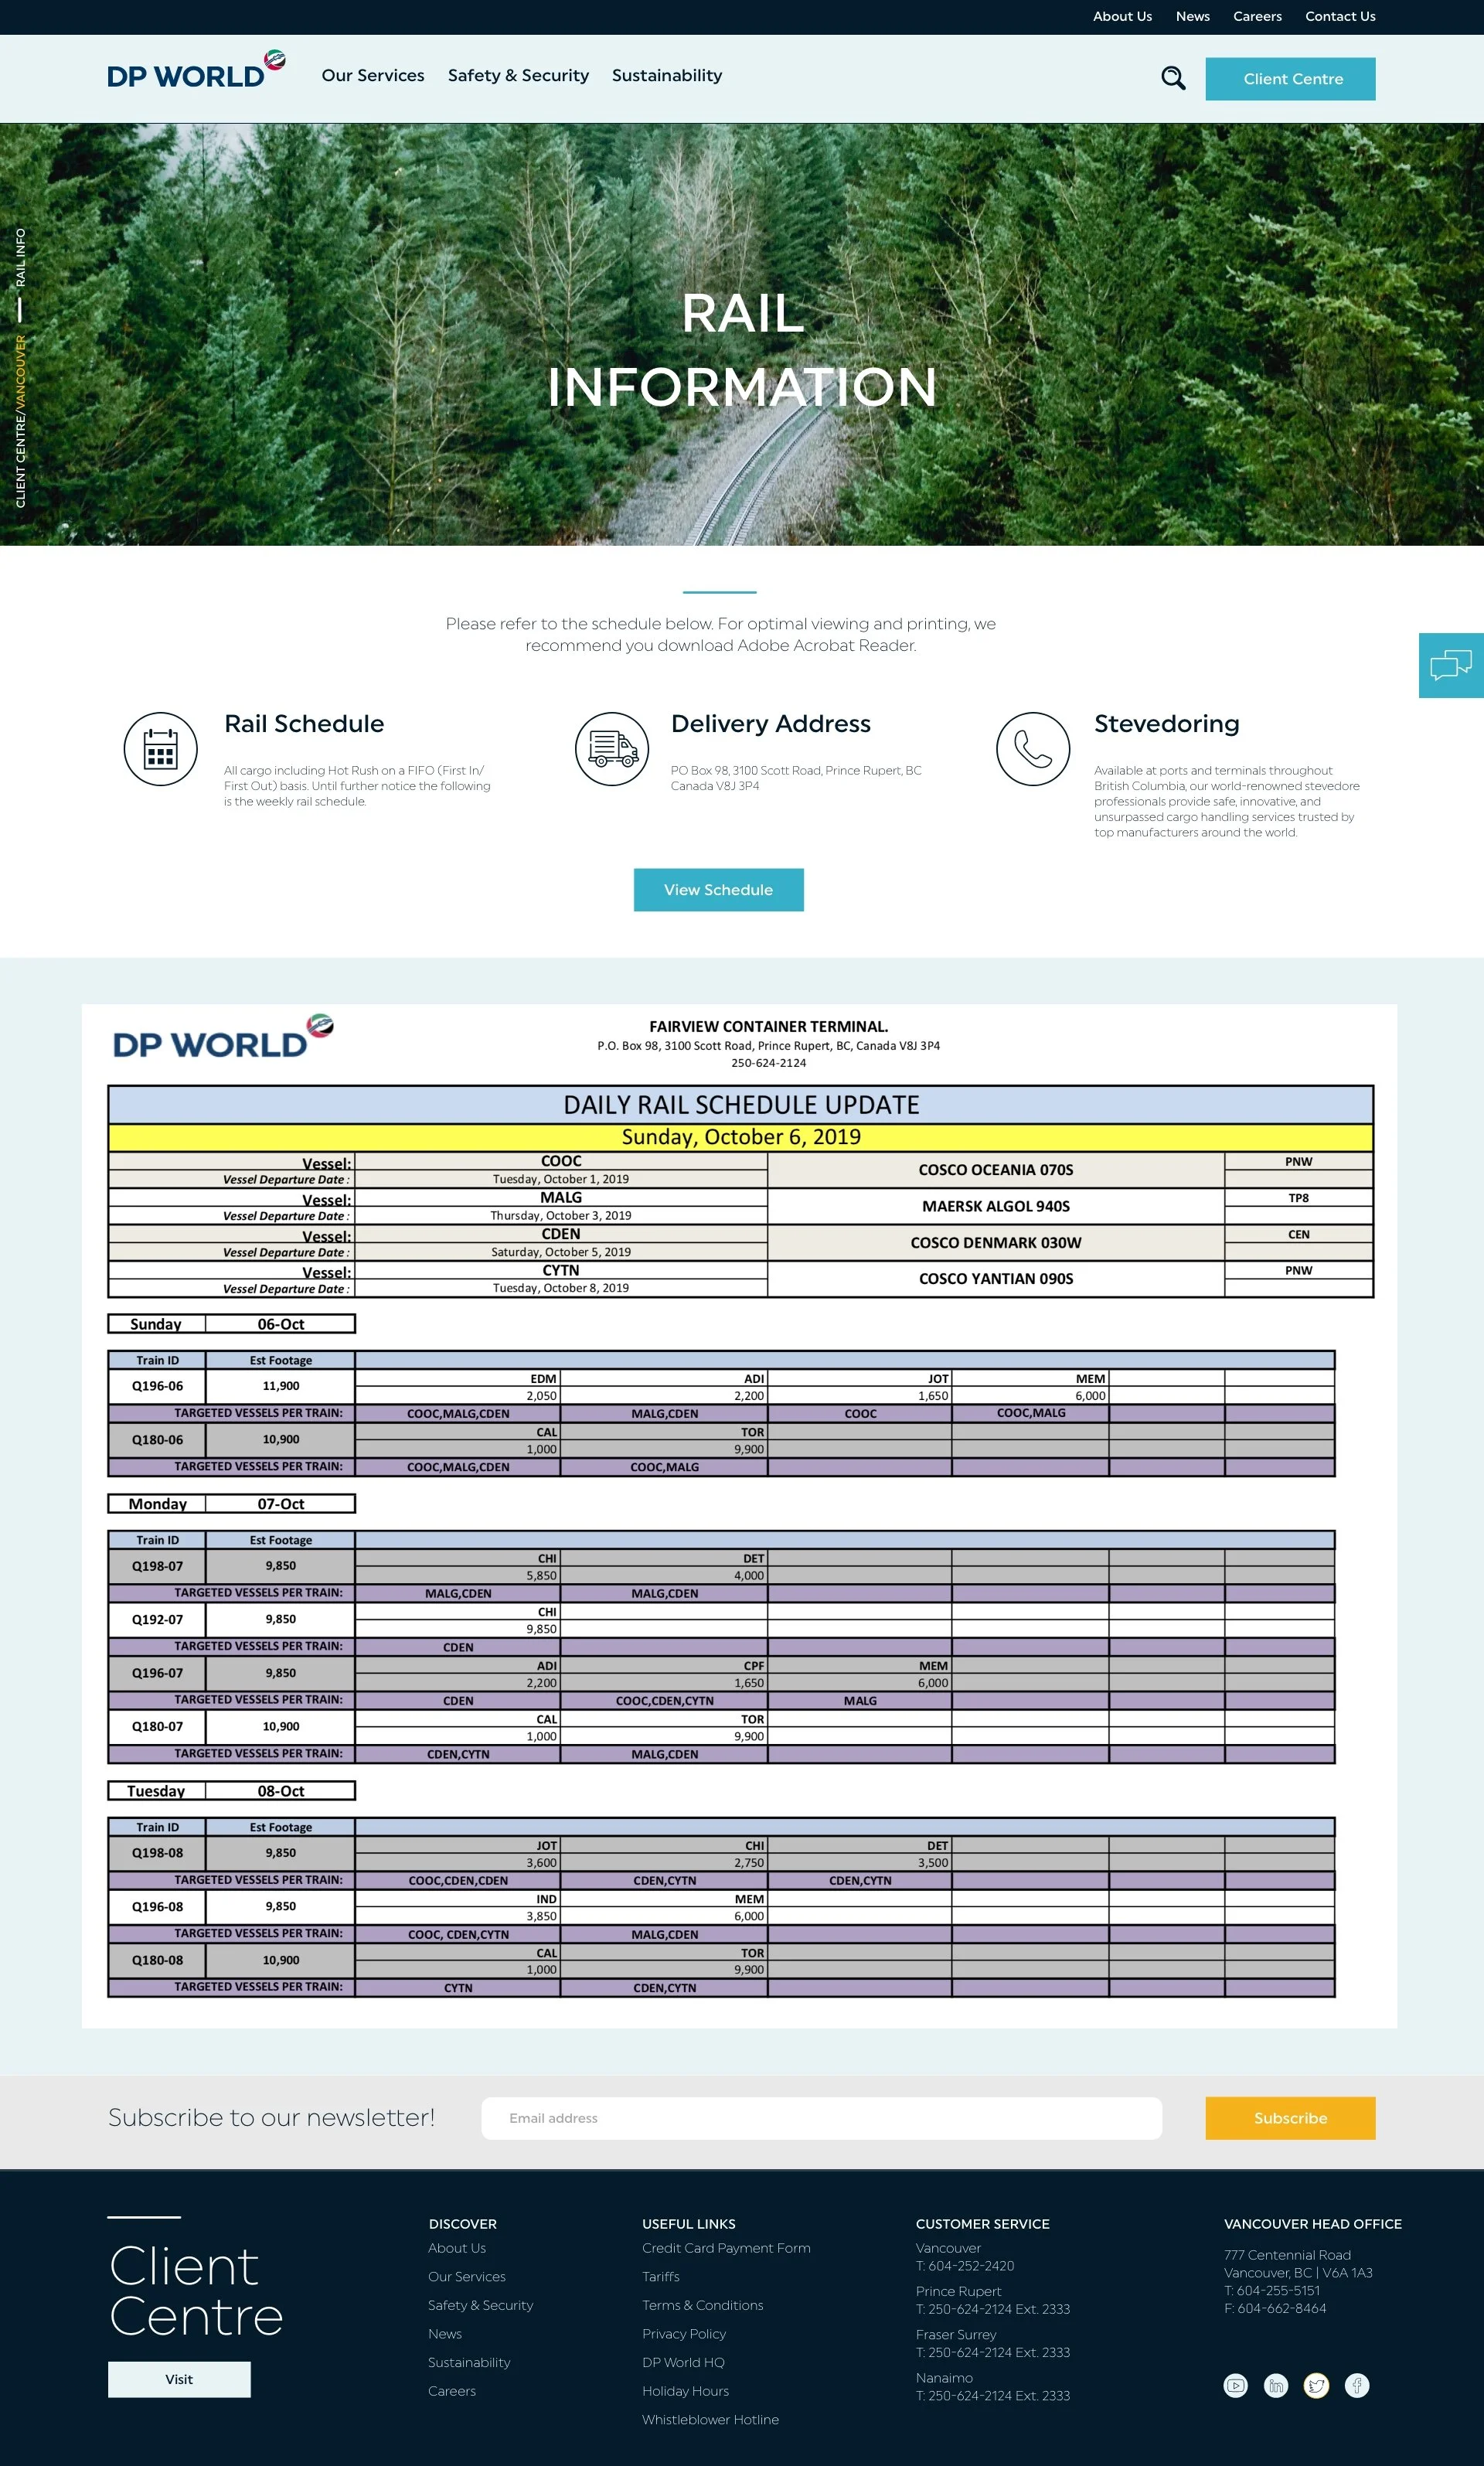
Task: Click the Prince Rupert customer service entry
Action: (x=992, y=2300)
